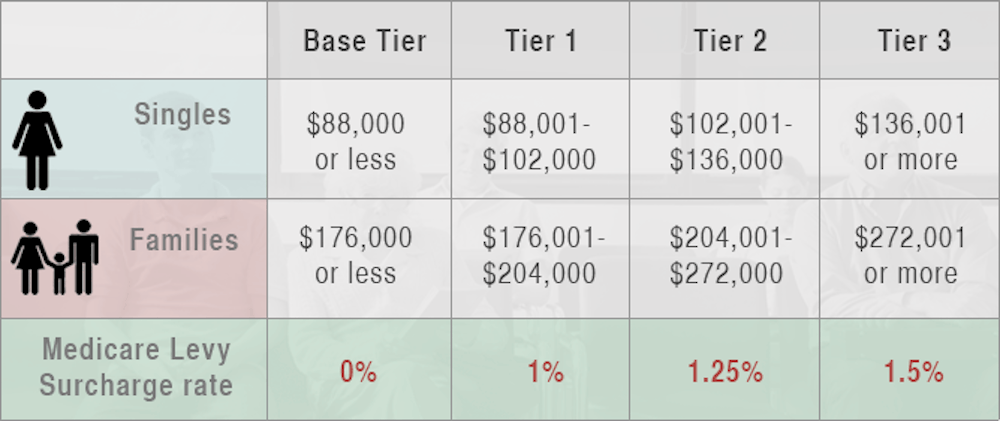The height and width of the screenshot is (421, 1000).
Task: Click the family figures icon
Action: (x=55, y=257)
